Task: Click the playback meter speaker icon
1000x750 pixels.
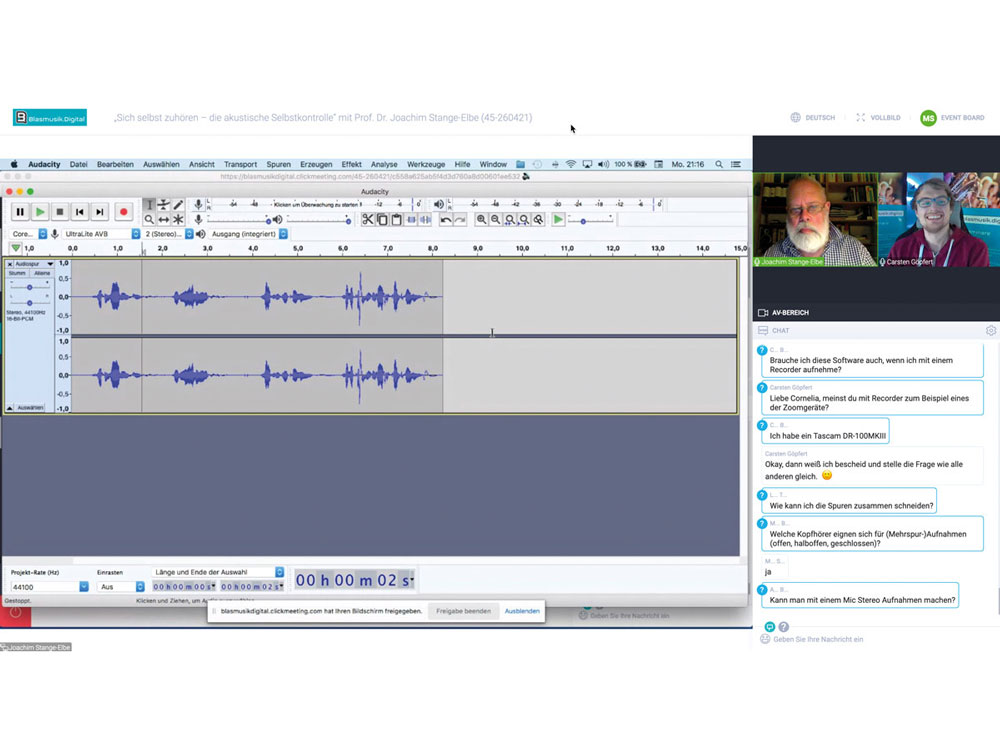Action: coord(439,204)
